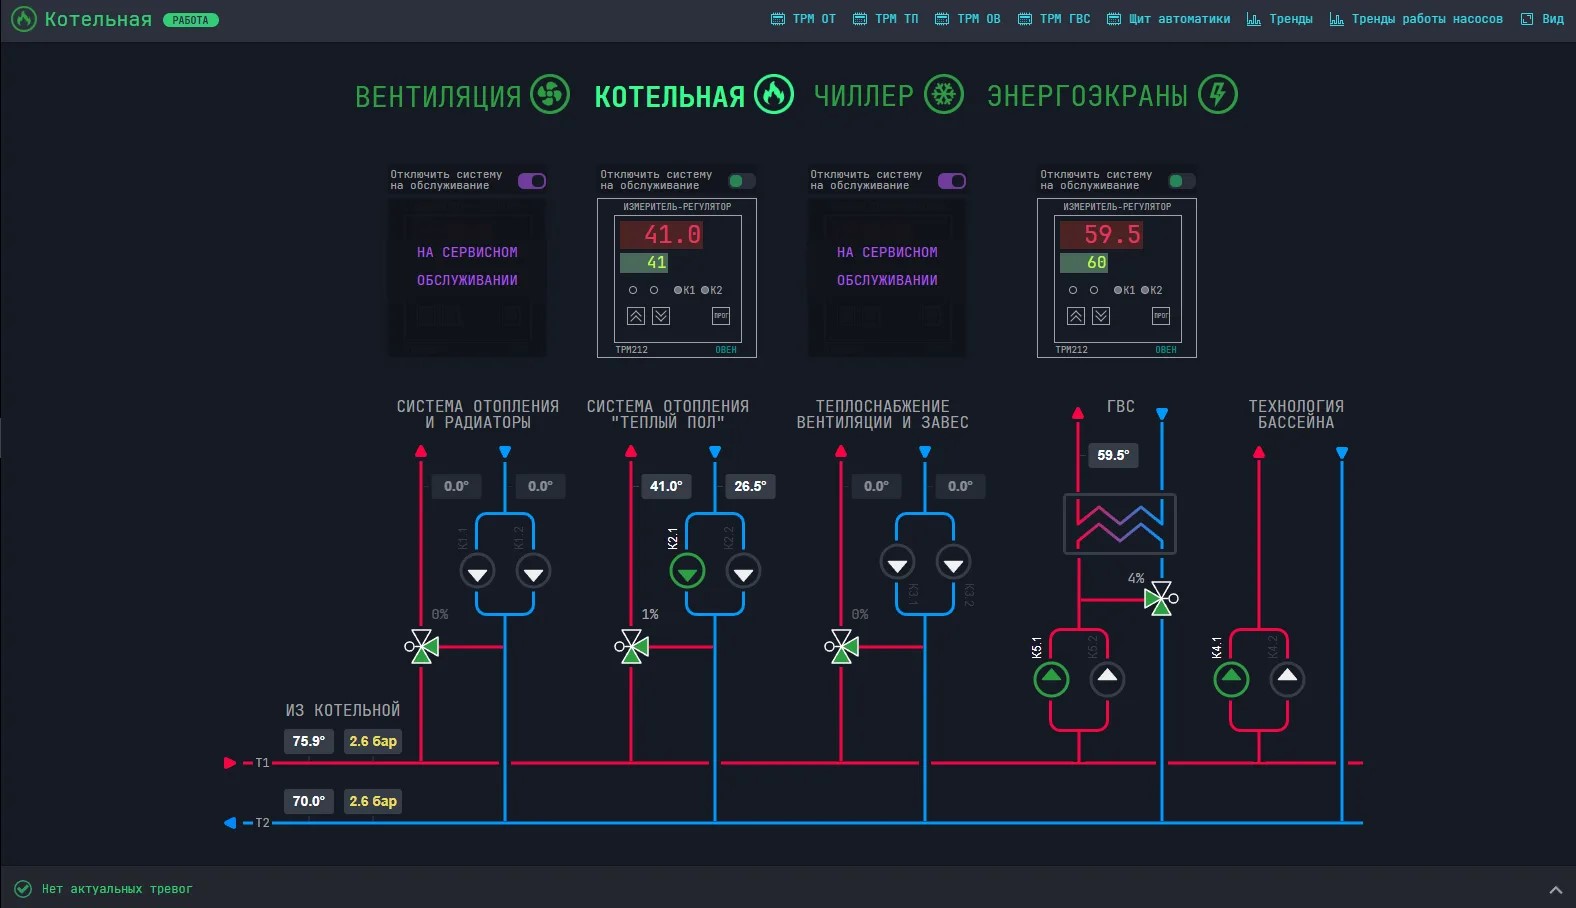The height and width of the screenshot is (908, 1576).
Task: Click the ЧИЛЛЕР snowflake icon
Action: pos(944,94)
